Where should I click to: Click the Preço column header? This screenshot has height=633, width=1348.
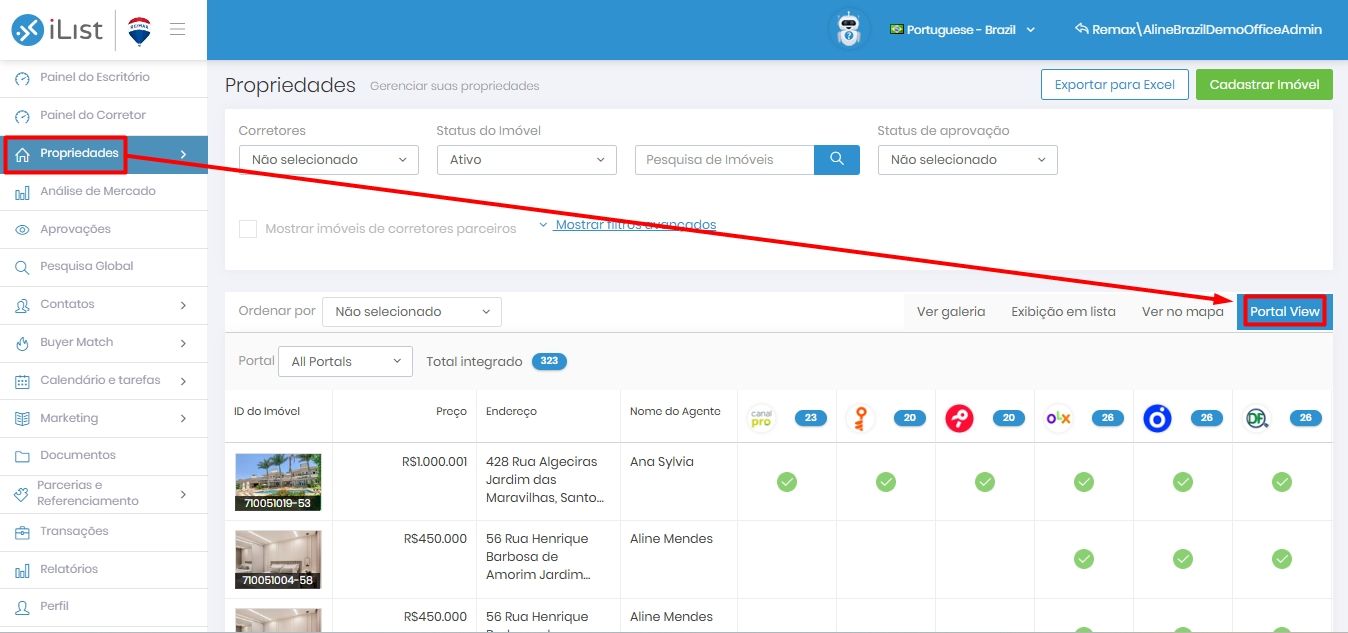point(451,411)
